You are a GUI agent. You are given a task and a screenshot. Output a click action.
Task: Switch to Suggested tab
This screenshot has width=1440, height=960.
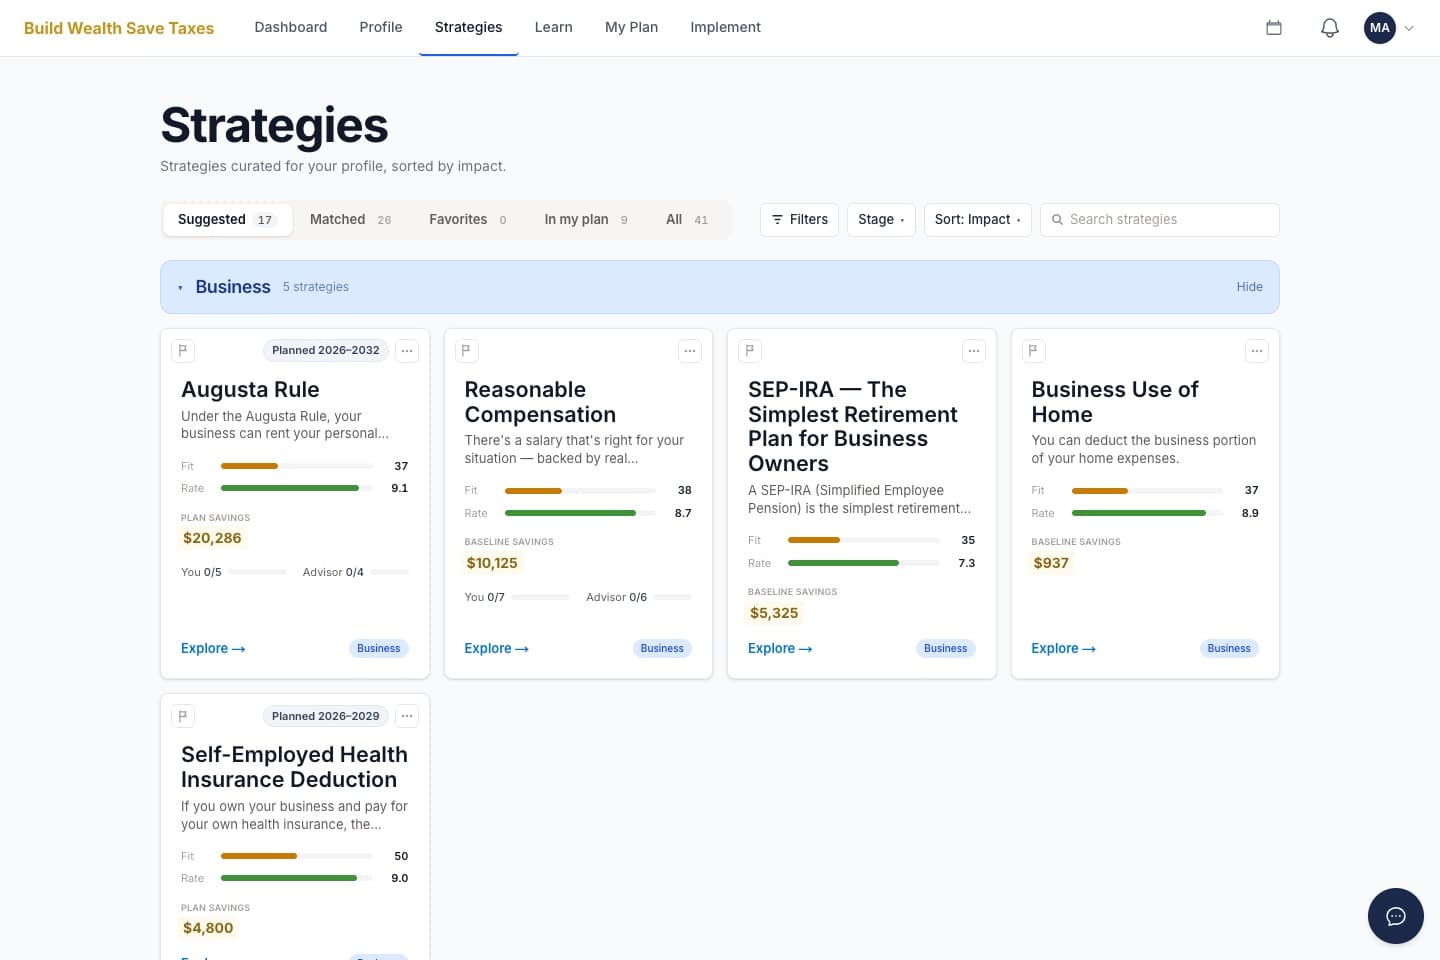point(227,220)
